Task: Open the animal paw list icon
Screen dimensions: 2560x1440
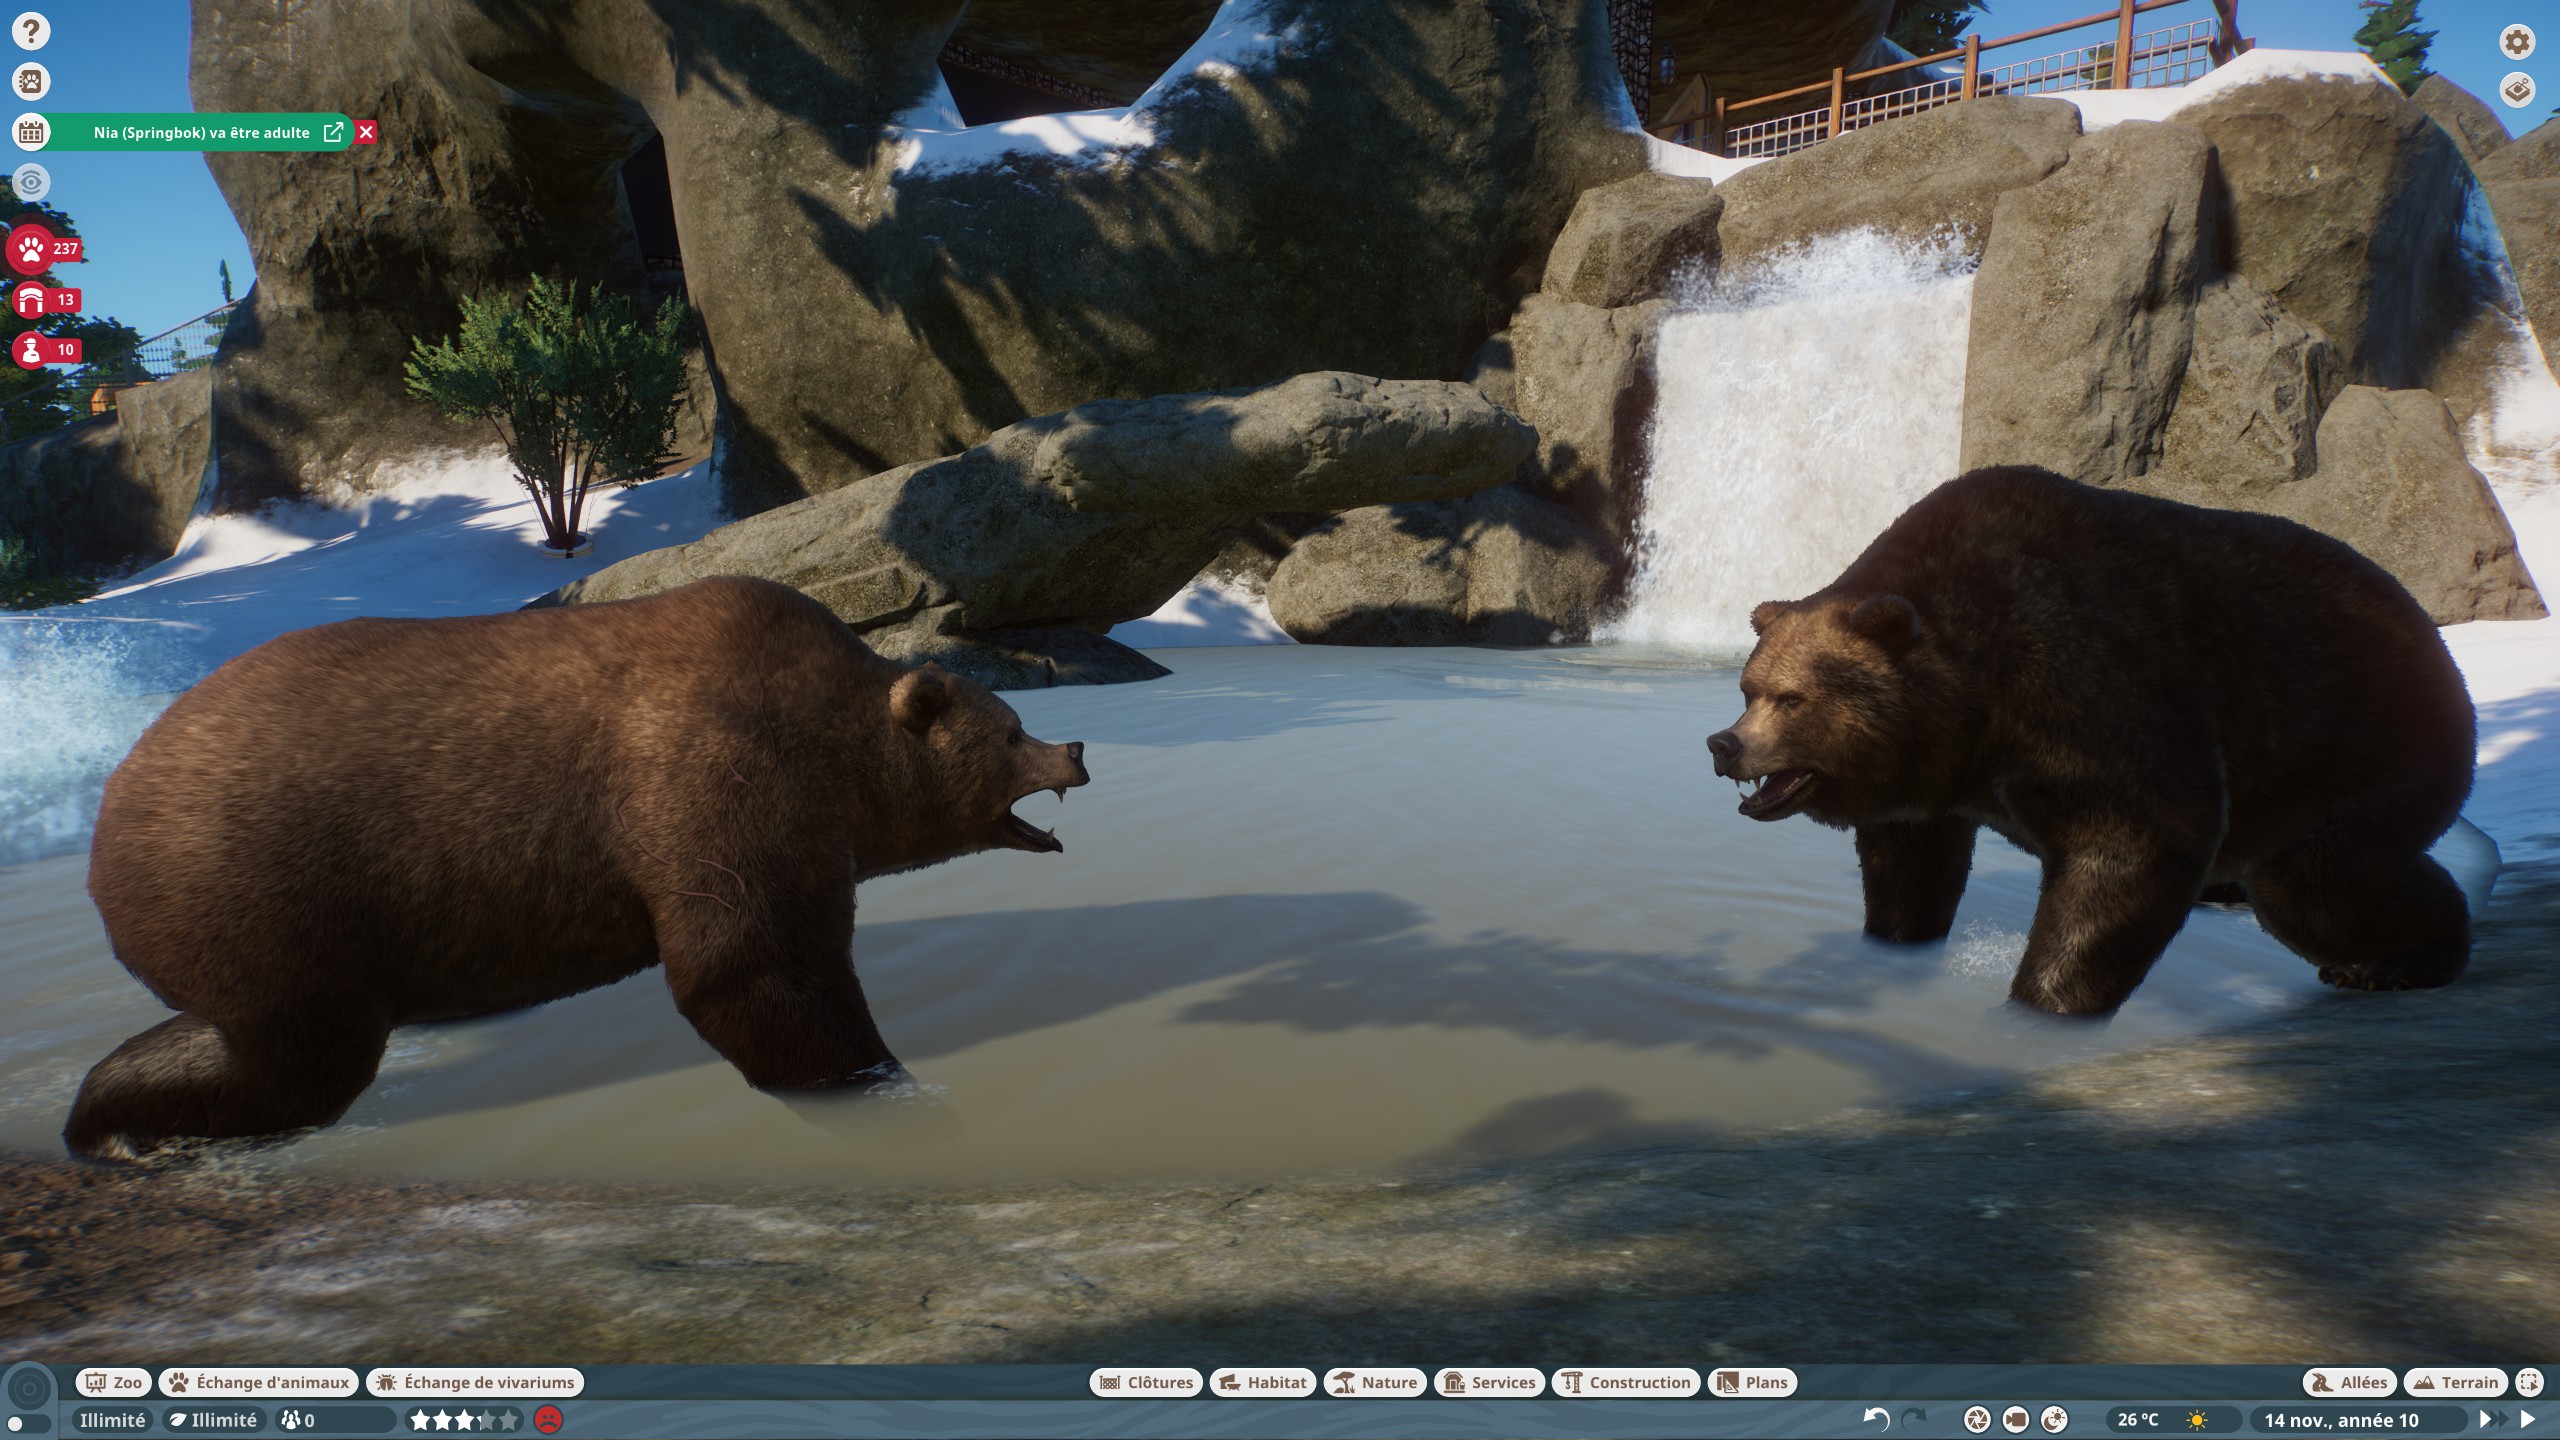Action: coord(31,81)
